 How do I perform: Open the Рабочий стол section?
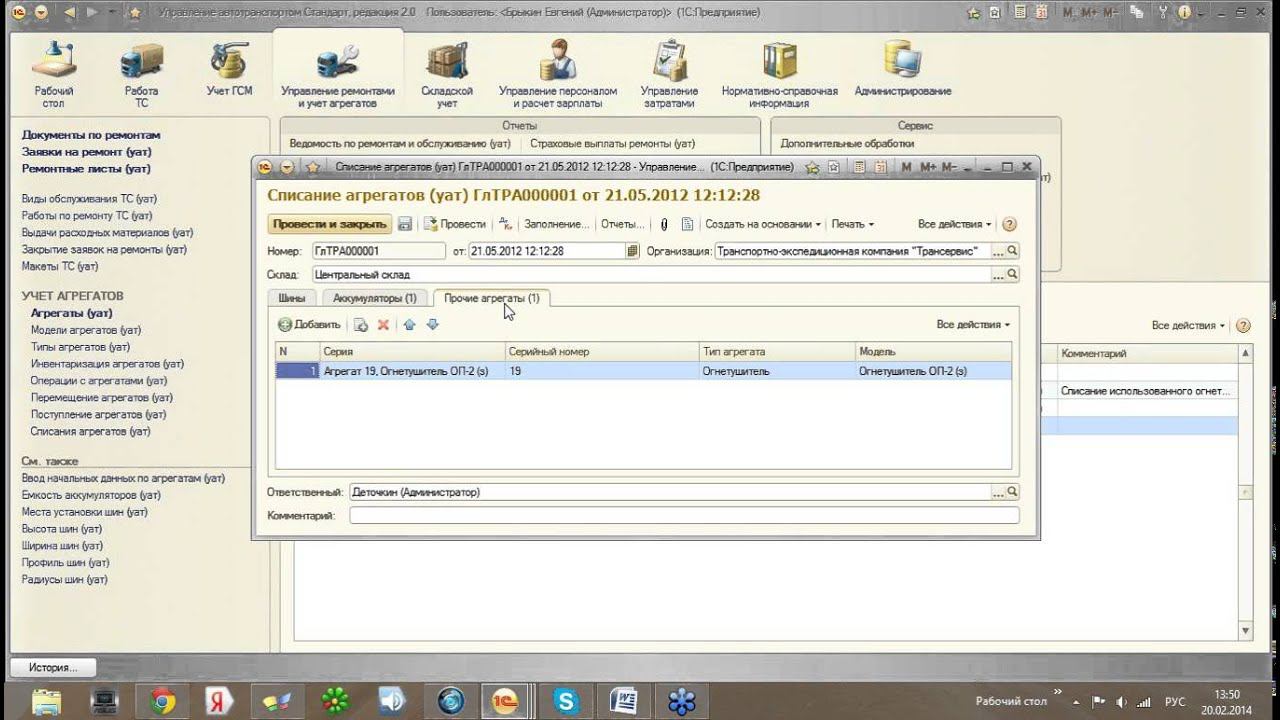click(54, 75)
